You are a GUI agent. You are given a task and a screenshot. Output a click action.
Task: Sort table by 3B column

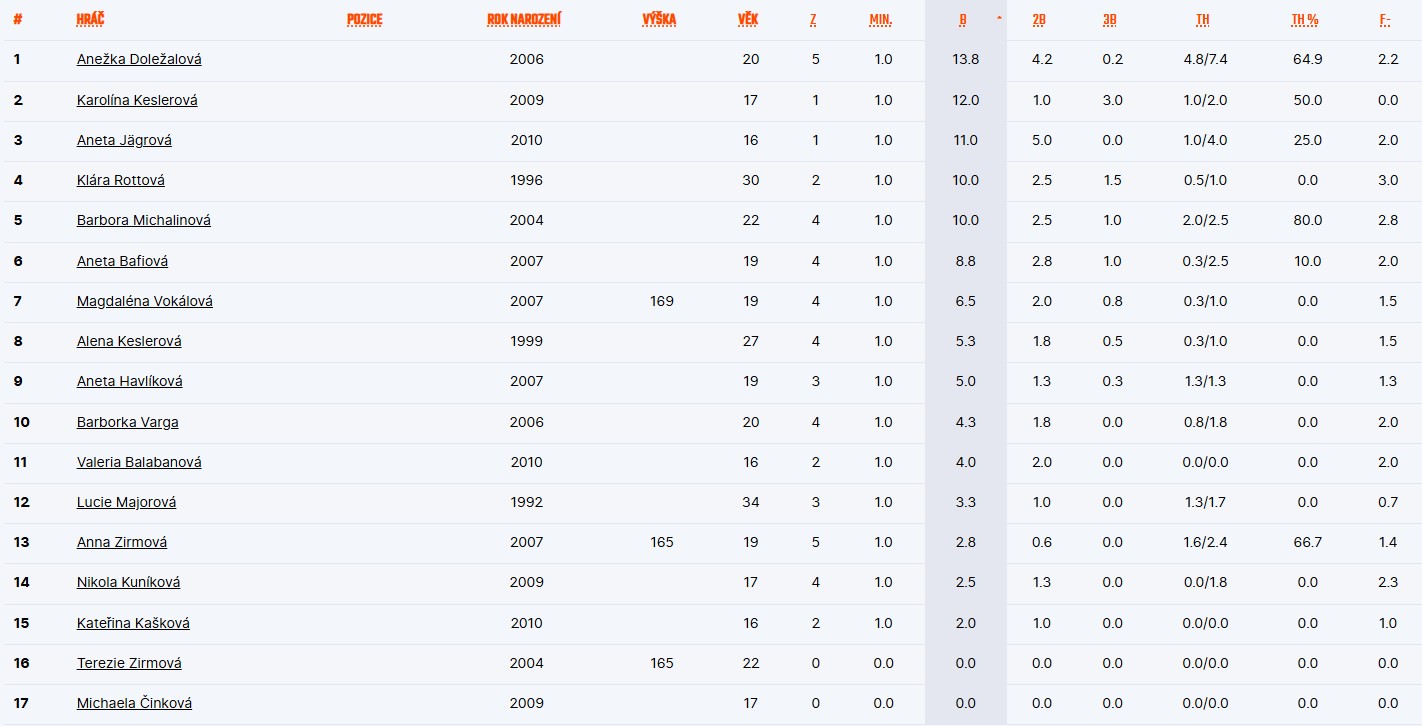1110,20
